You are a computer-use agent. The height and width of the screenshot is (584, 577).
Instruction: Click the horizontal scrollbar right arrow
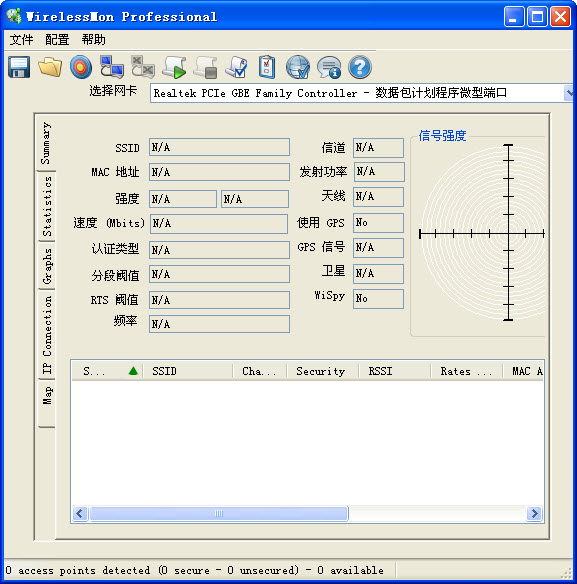(x=535, y=514)
